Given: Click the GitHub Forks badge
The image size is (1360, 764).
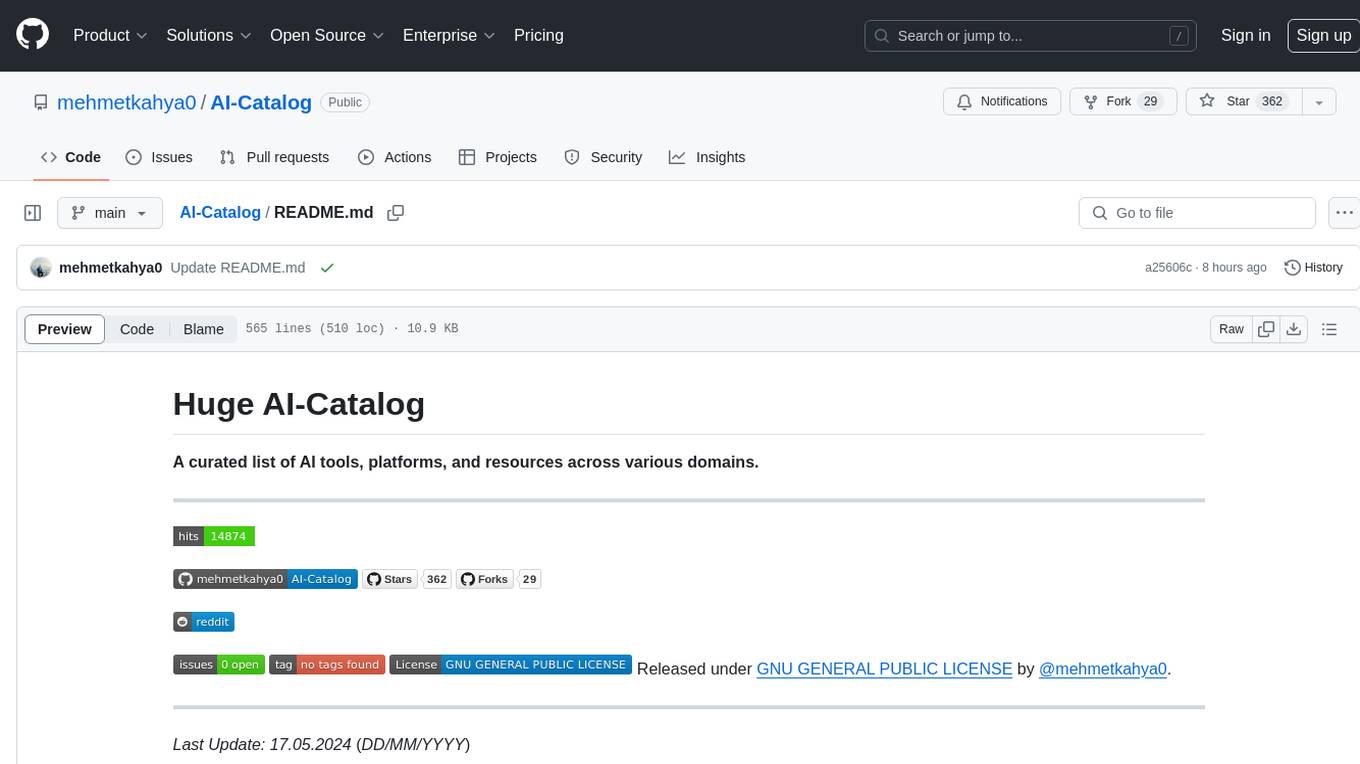Looking at the screenshot, I should (485, 579).
